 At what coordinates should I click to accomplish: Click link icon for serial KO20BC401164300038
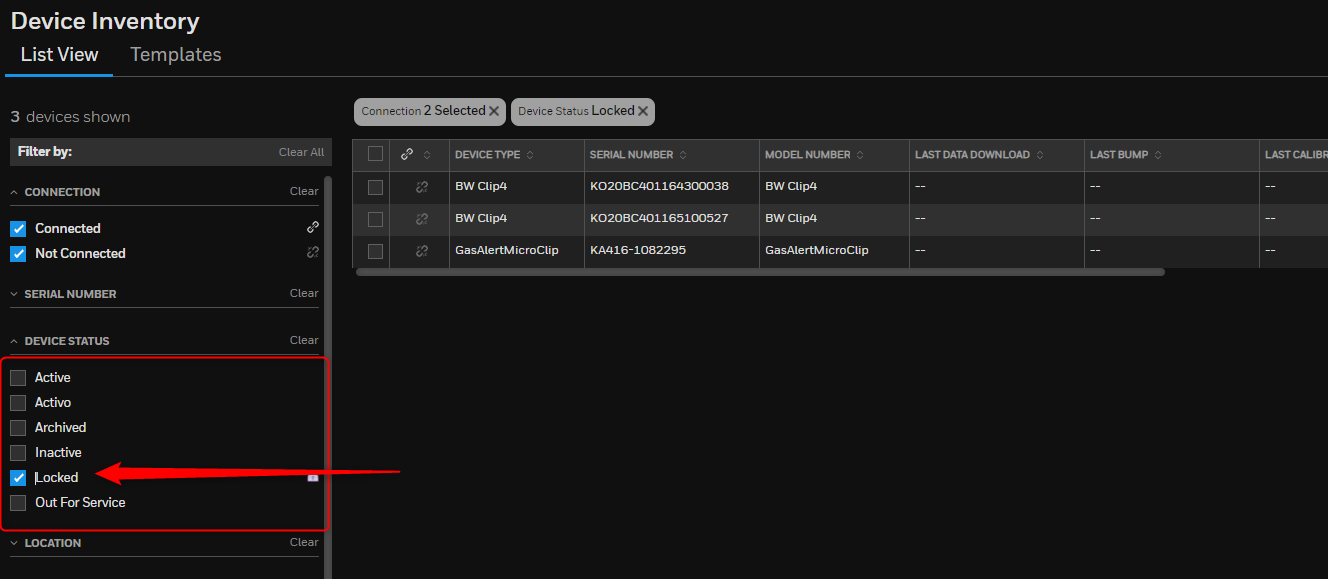click(421, 187)
